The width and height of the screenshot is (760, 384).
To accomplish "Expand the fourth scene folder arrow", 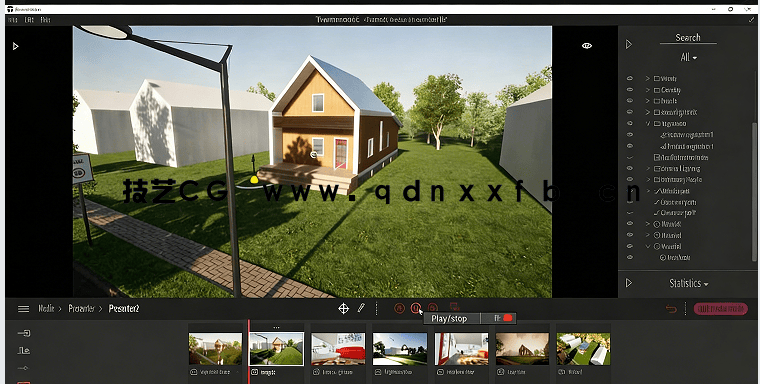I will click(x=648, y=112).
